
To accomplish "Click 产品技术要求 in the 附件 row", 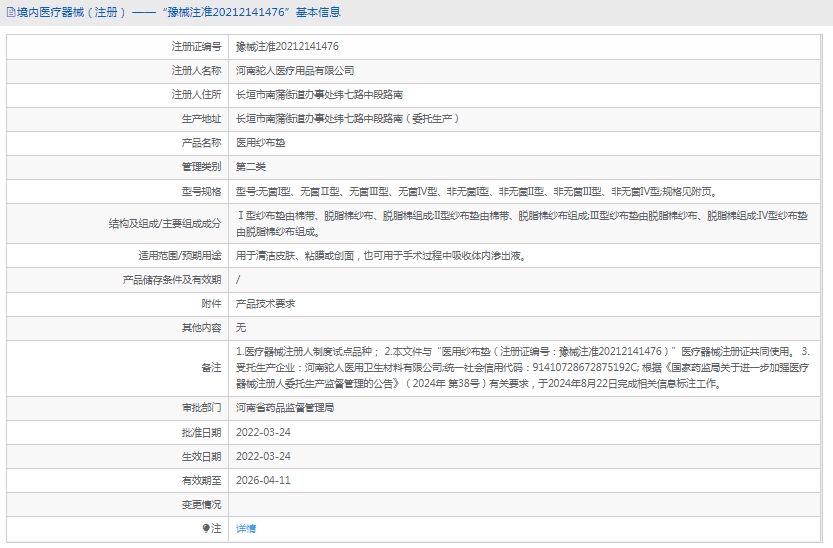I will pyautogui.click(x=265, y=303).
